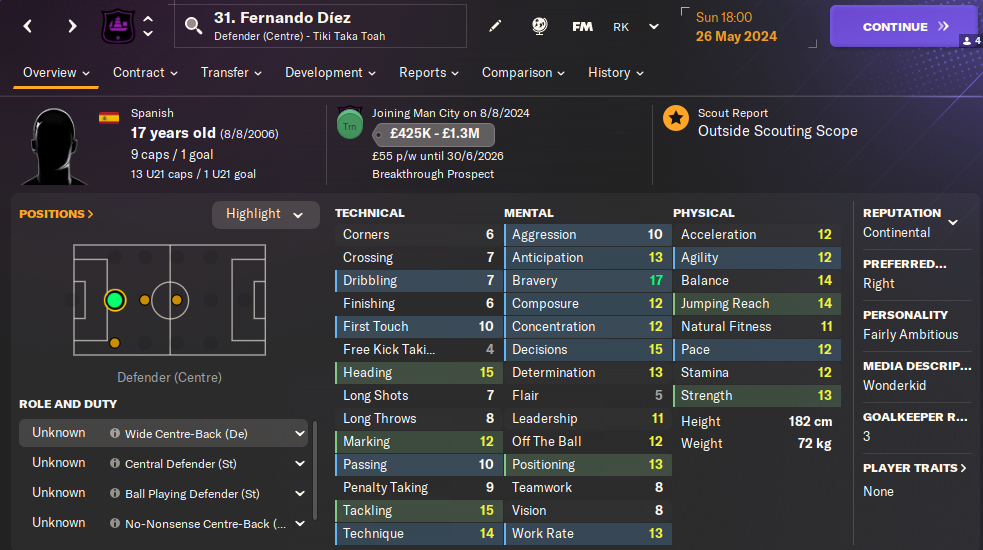Click the pencil edit icon
Viewport: 983px width, 550px height.
[495, 26]
